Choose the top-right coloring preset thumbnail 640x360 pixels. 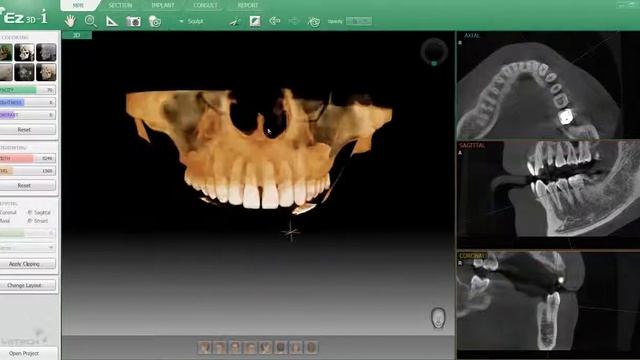(x=46, y=52)
